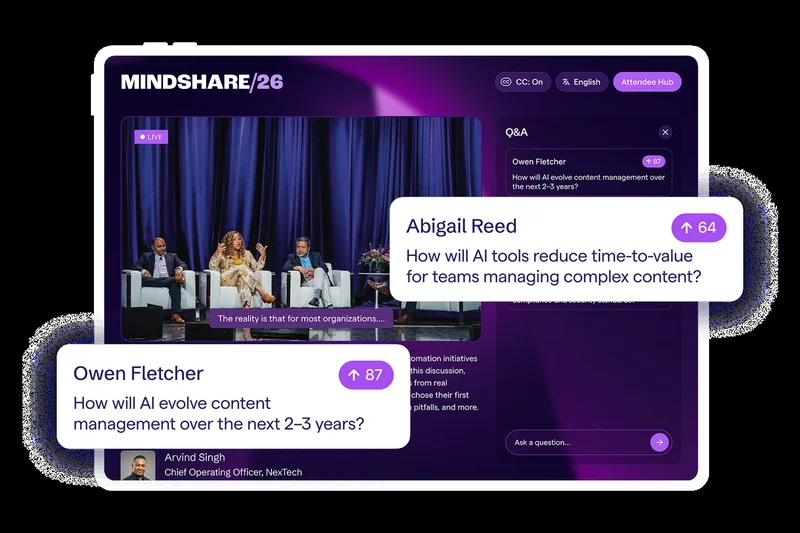Select the Q&A panel heading
The height and width of the screenshot is (533, 800).
pyautogui.click(x=516, y=132)
